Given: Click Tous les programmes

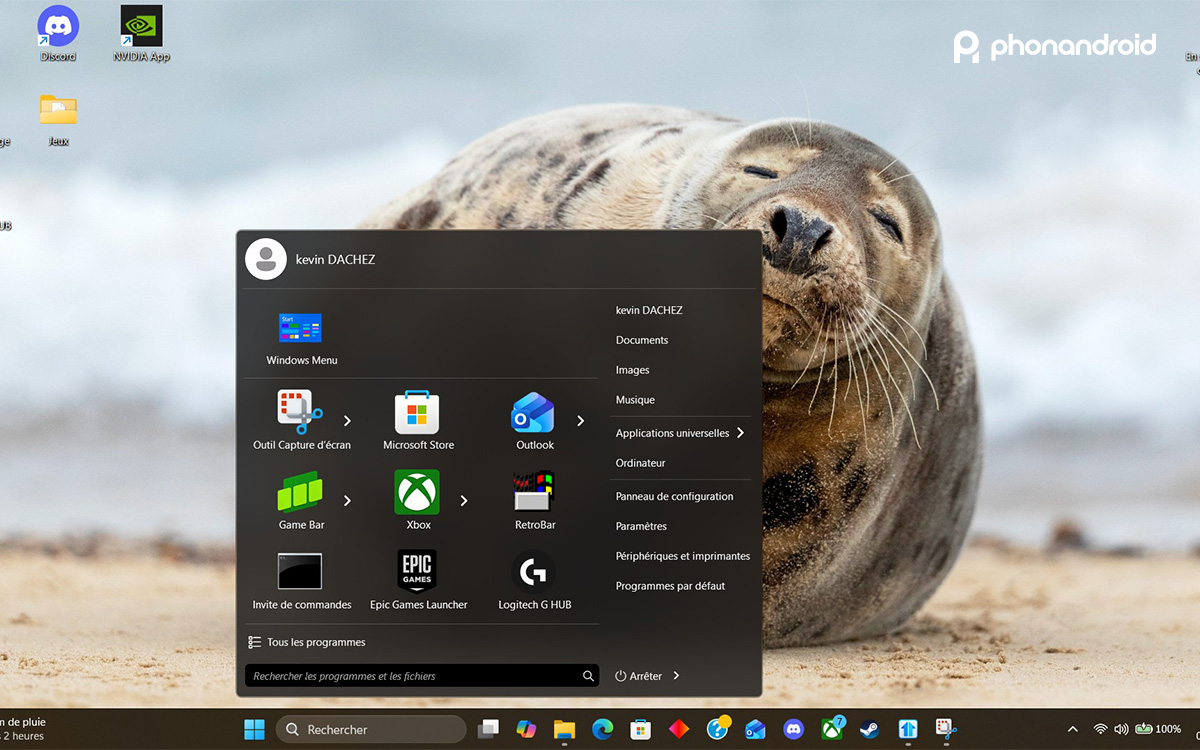Looking at the screenshot, I should click(x=307, y=642).
